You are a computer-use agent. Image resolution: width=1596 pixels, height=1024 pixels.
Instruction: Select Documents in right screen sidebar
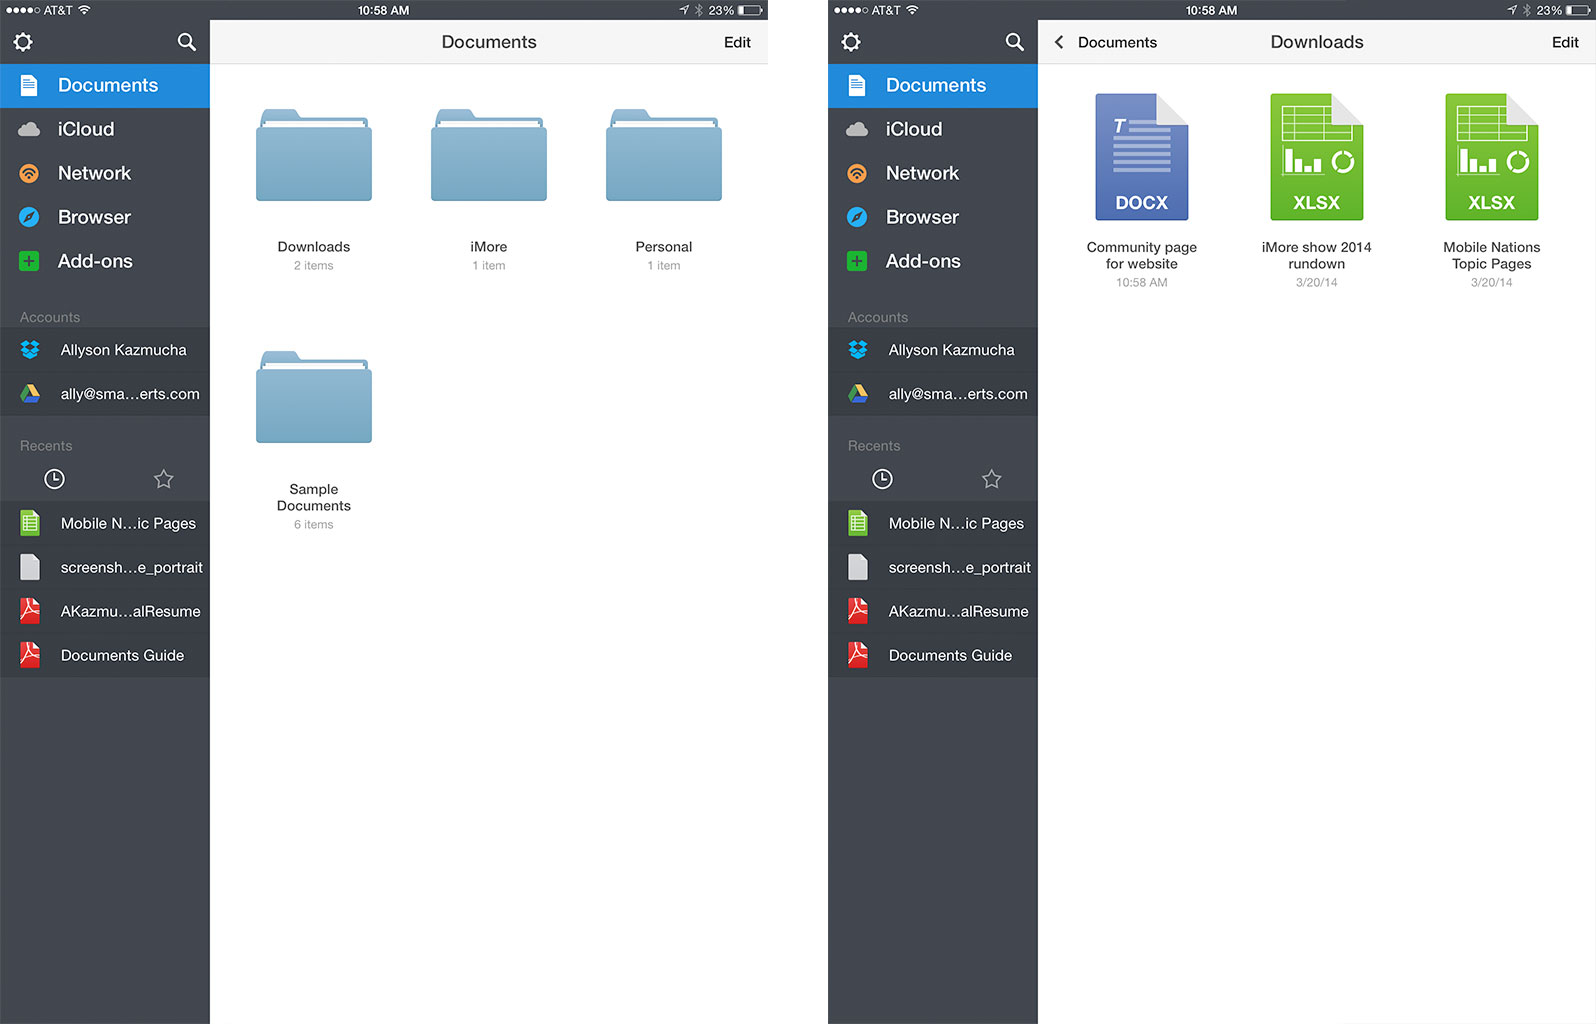(933, 86)
